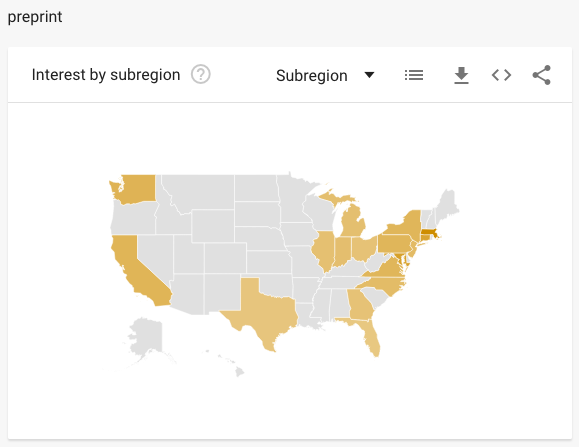This screenshot has width=579, height=447.
Task: Select Ohio on the map
Action: tap(364, 247)
